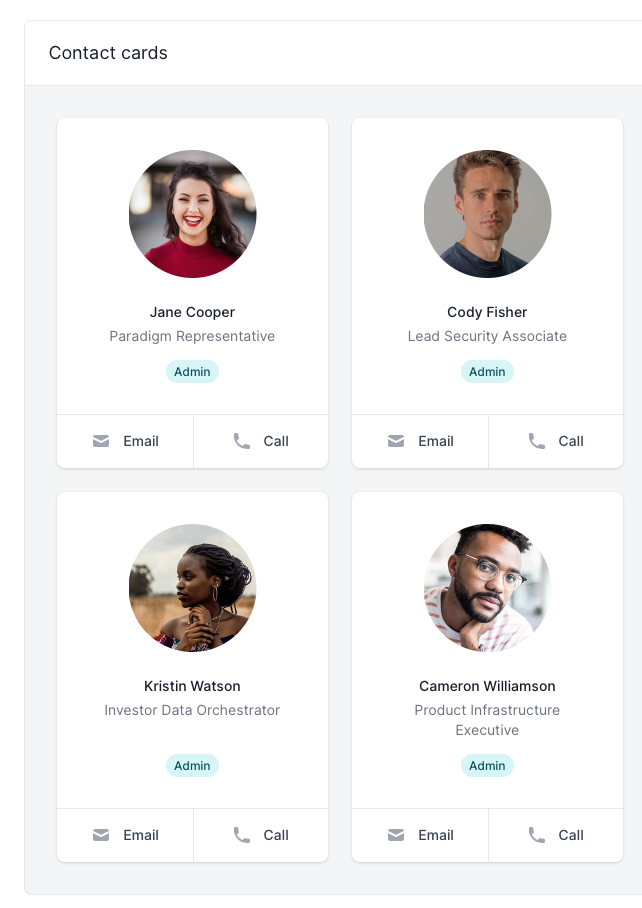Image resolution: width=642 pixels, height=908 pixels.
Task: Click the phone icon on Cameron Williamson's card
Action: (535, 835)
